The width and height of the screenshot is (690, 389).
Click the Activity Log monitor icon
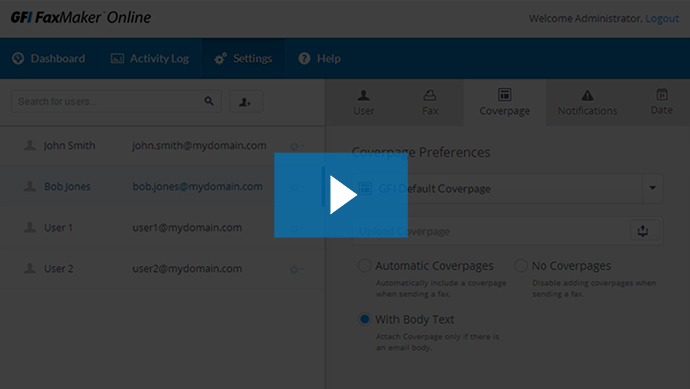tap(117, 59)
